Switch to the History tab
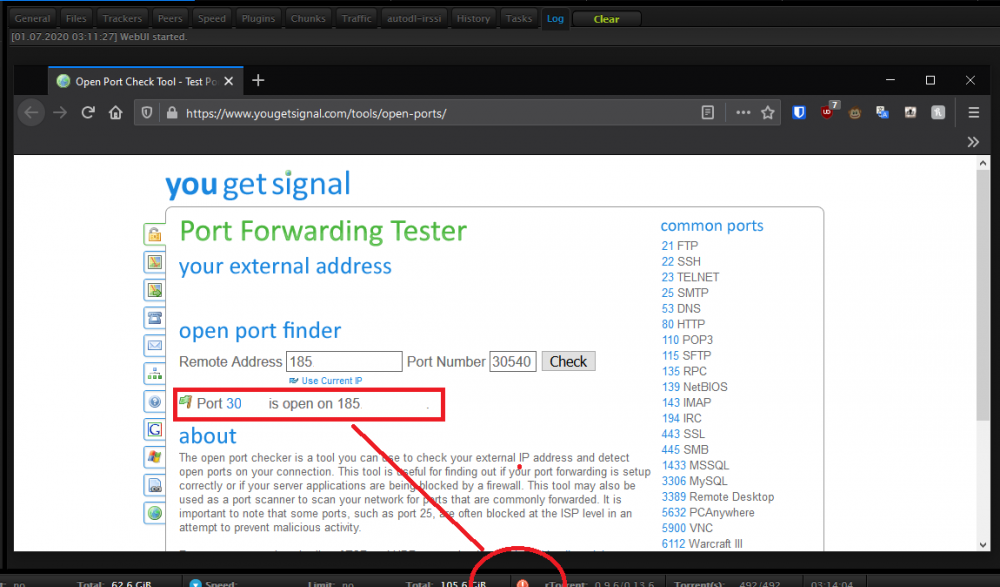The height and width of the screenshot is (587, 1000). (x=473, y=19)
